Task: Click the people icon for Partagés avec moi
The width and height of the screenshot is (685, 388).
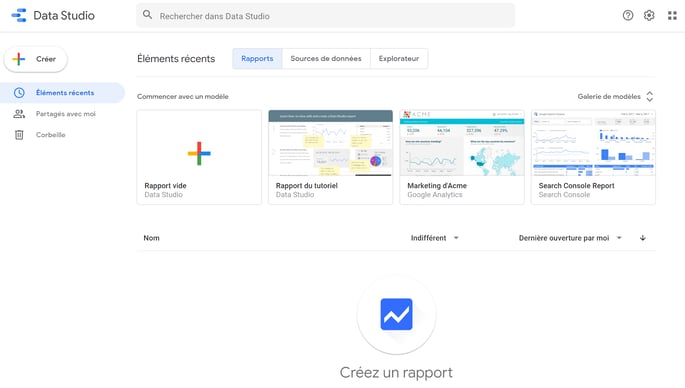Action: (x=19, y=114)
